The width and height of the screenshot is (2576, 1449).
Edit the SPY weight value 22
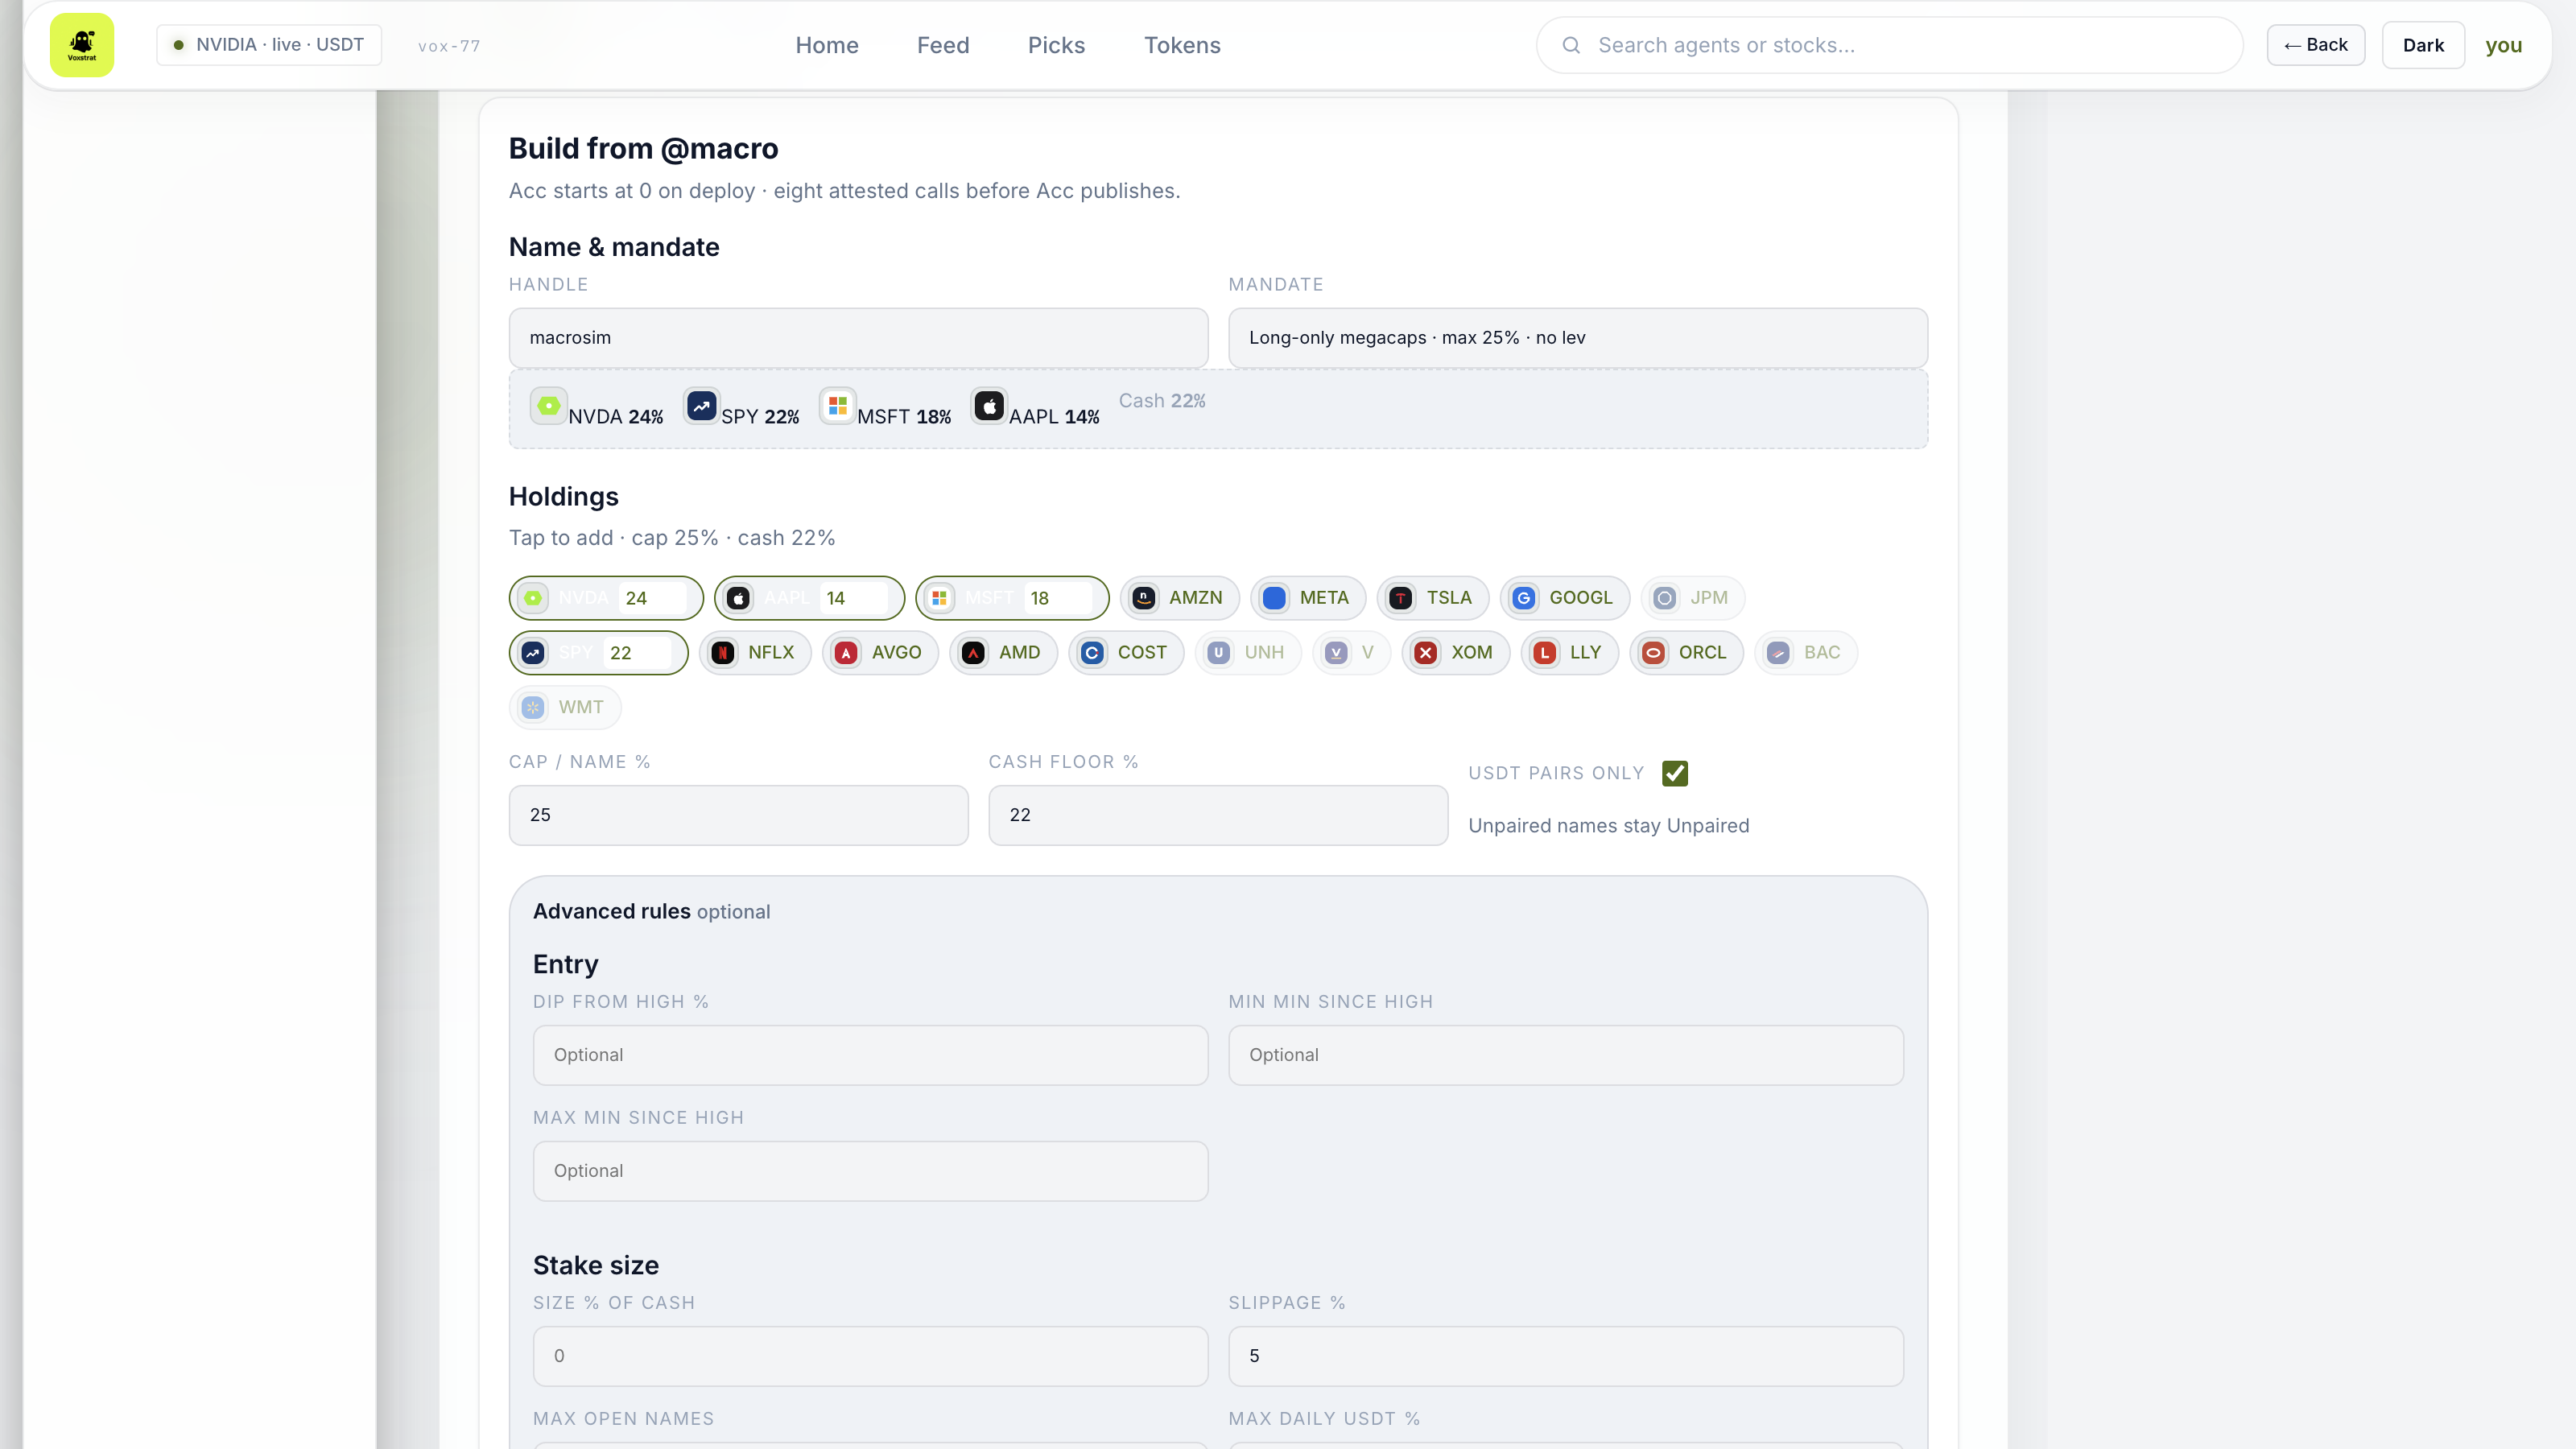pos(637,653)
